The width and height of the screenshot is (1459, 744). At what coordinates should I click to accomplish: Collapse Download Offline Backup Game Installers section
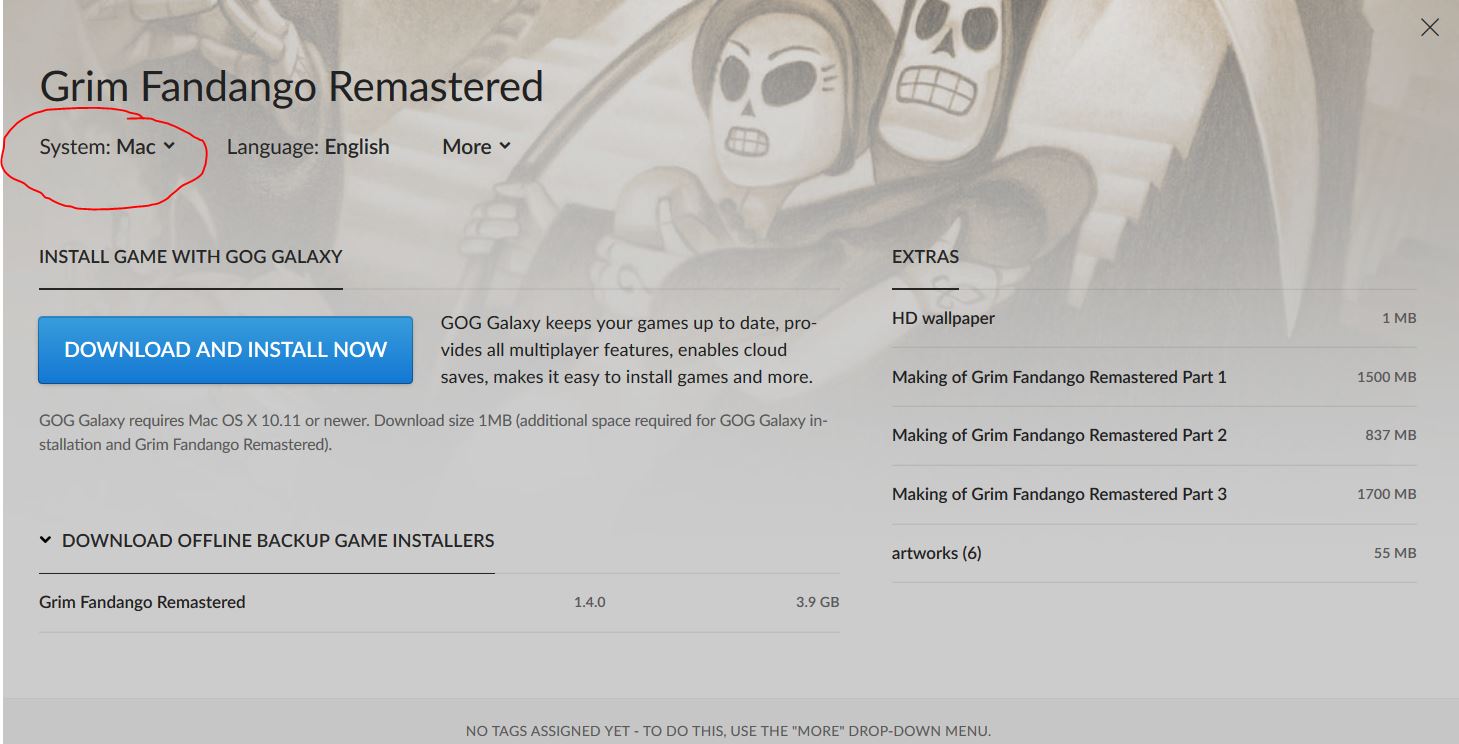[267, 541]
